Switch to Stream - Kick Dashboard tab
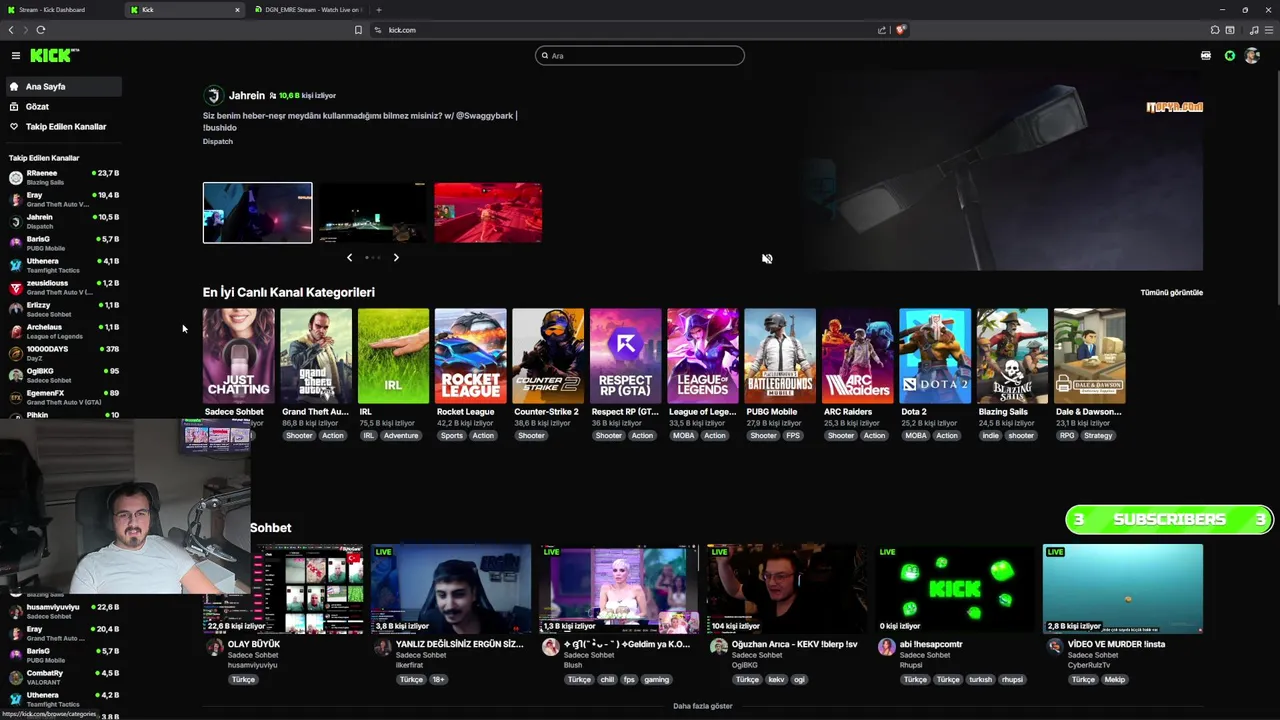 (x=60, y=10)
